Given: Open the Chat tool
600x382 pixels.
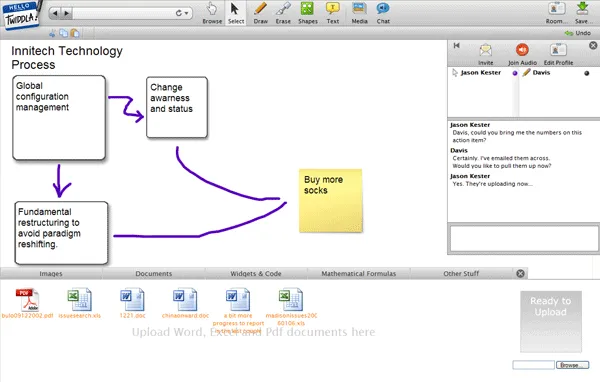Looking at the screenshot, I should tap(383, 13).
